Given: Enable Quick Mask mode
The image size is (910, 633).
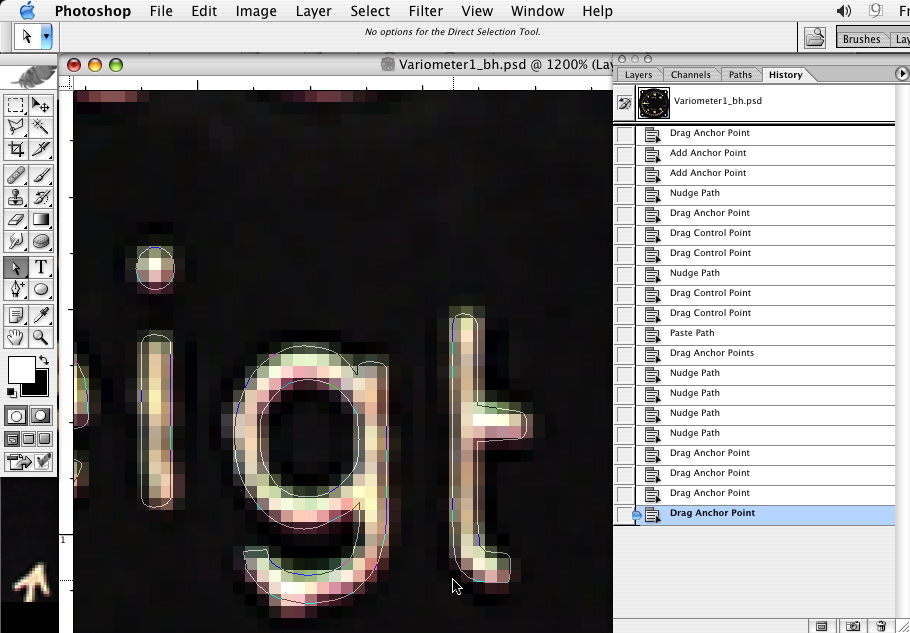Looking at the screenshot, I should (40, 416).
